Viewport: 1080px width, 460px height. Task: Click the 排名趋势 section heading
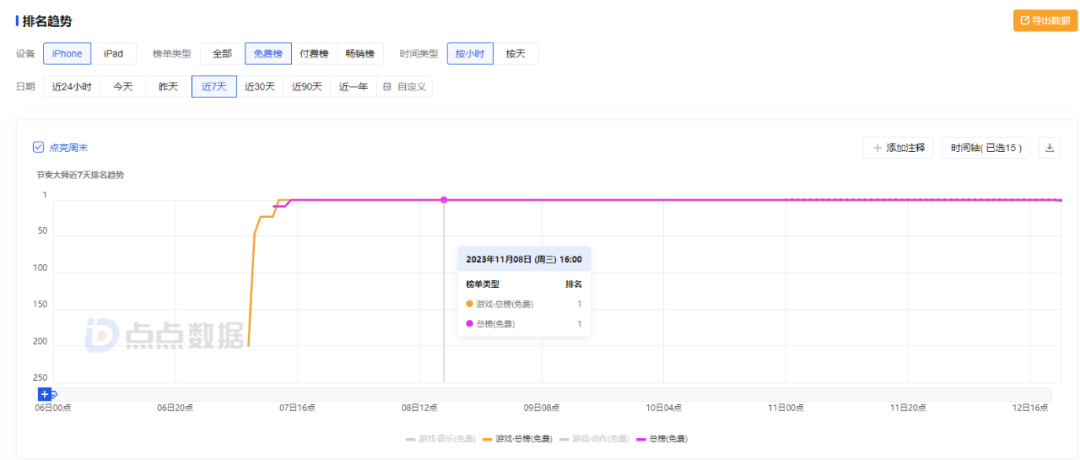47,21
